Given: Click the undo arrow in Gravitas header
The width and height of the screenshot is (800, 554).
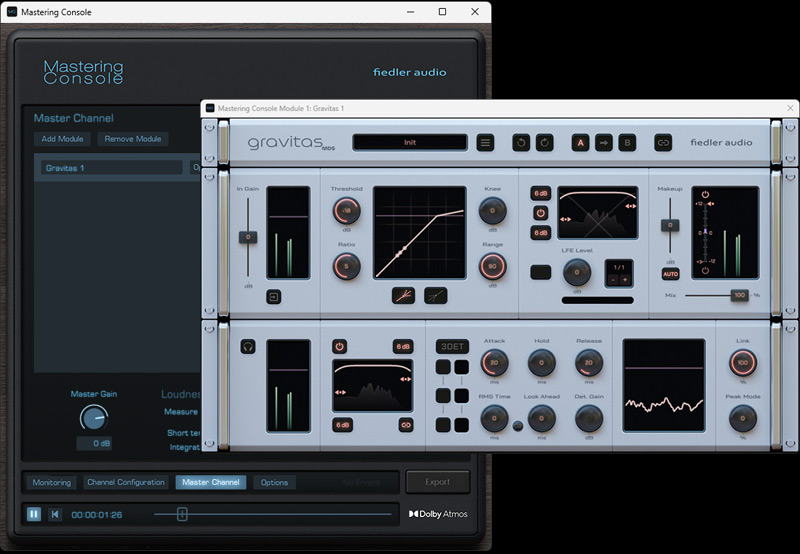Looking at the screenshot, I should (x=521, y=143).
